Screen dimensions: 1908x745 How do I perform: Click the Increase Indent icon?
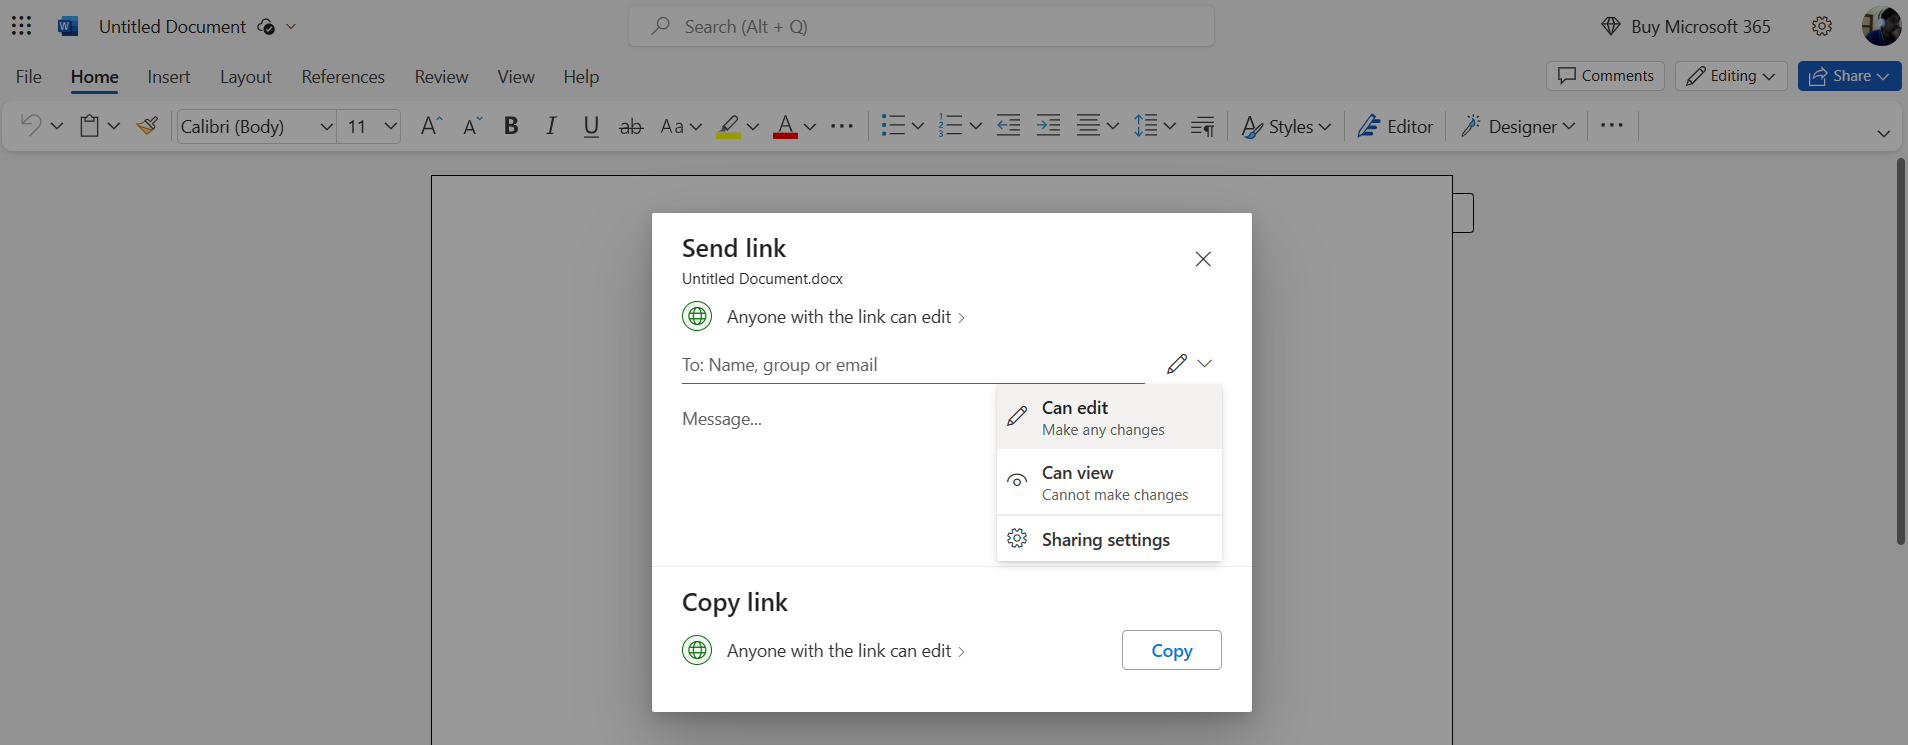pyautogui.click(x=1048, y=126)
